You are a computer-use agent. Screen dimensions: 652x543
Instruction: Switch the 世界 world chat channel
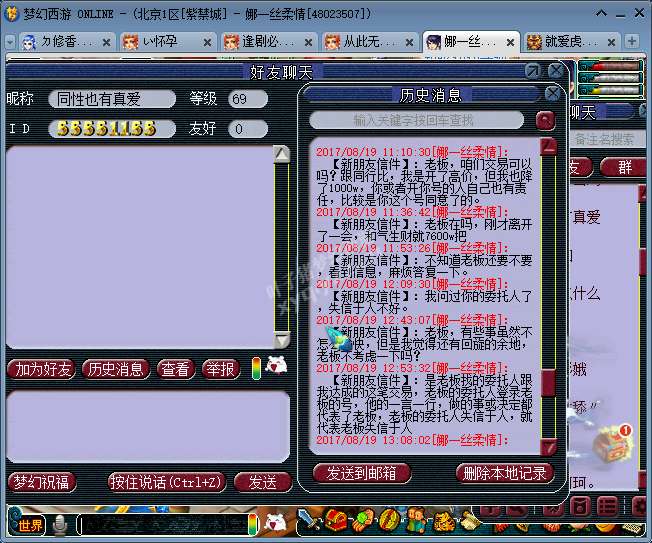26,525
